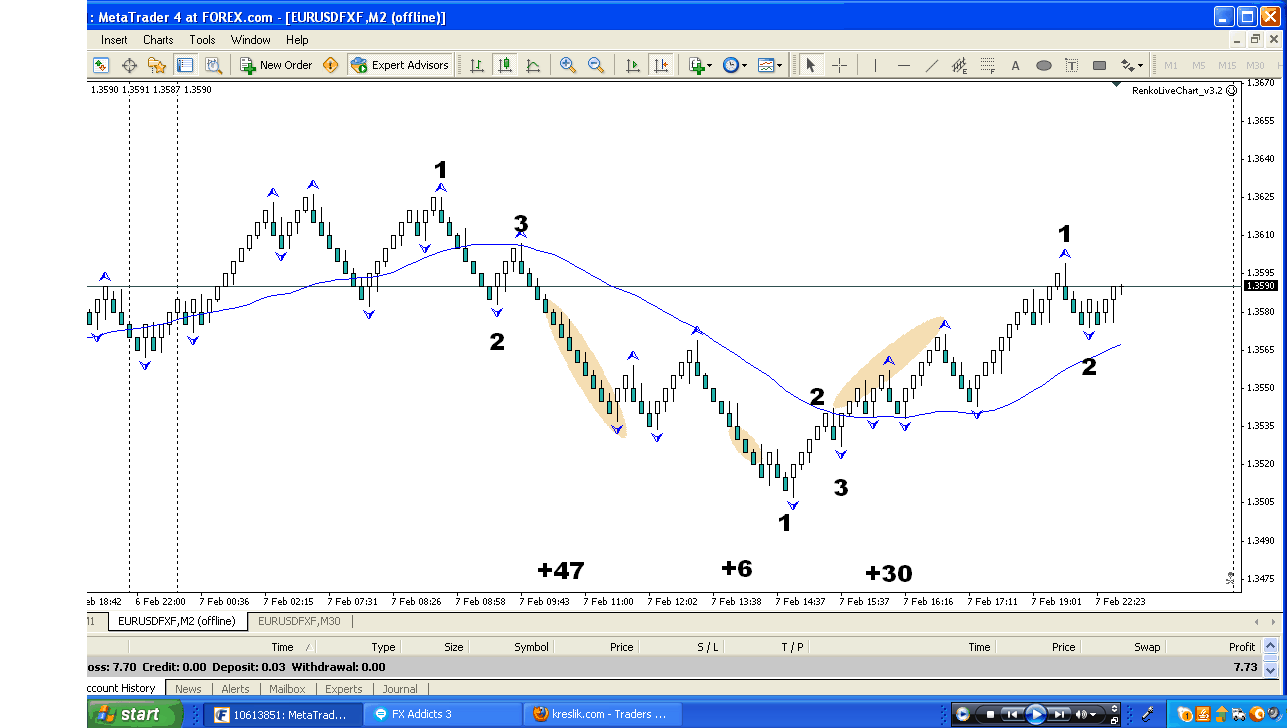
Task: Open the Tools menu
Action: 202,40
